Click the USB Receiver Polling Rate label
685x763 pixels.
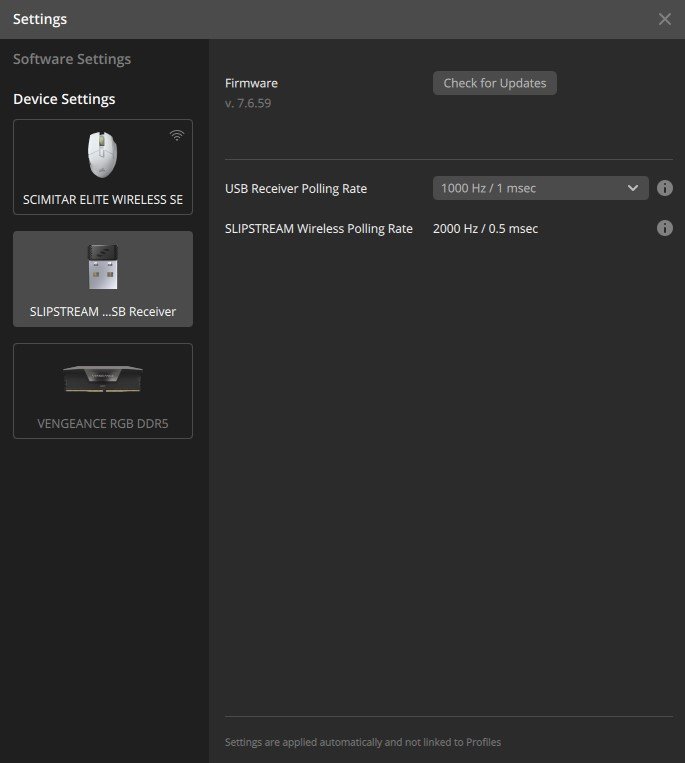point(296,189)
